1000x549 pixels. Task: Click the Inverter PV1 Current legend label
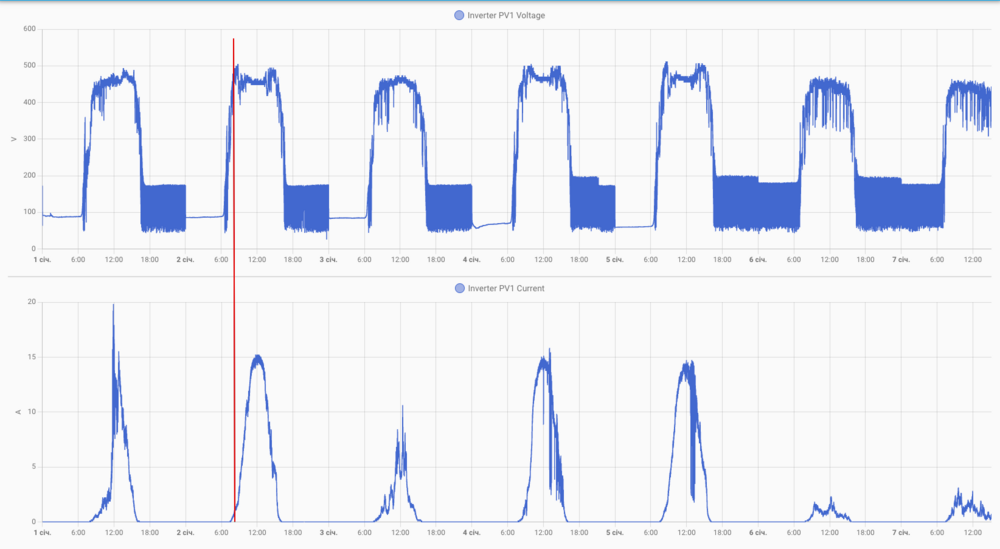(506, 288)
